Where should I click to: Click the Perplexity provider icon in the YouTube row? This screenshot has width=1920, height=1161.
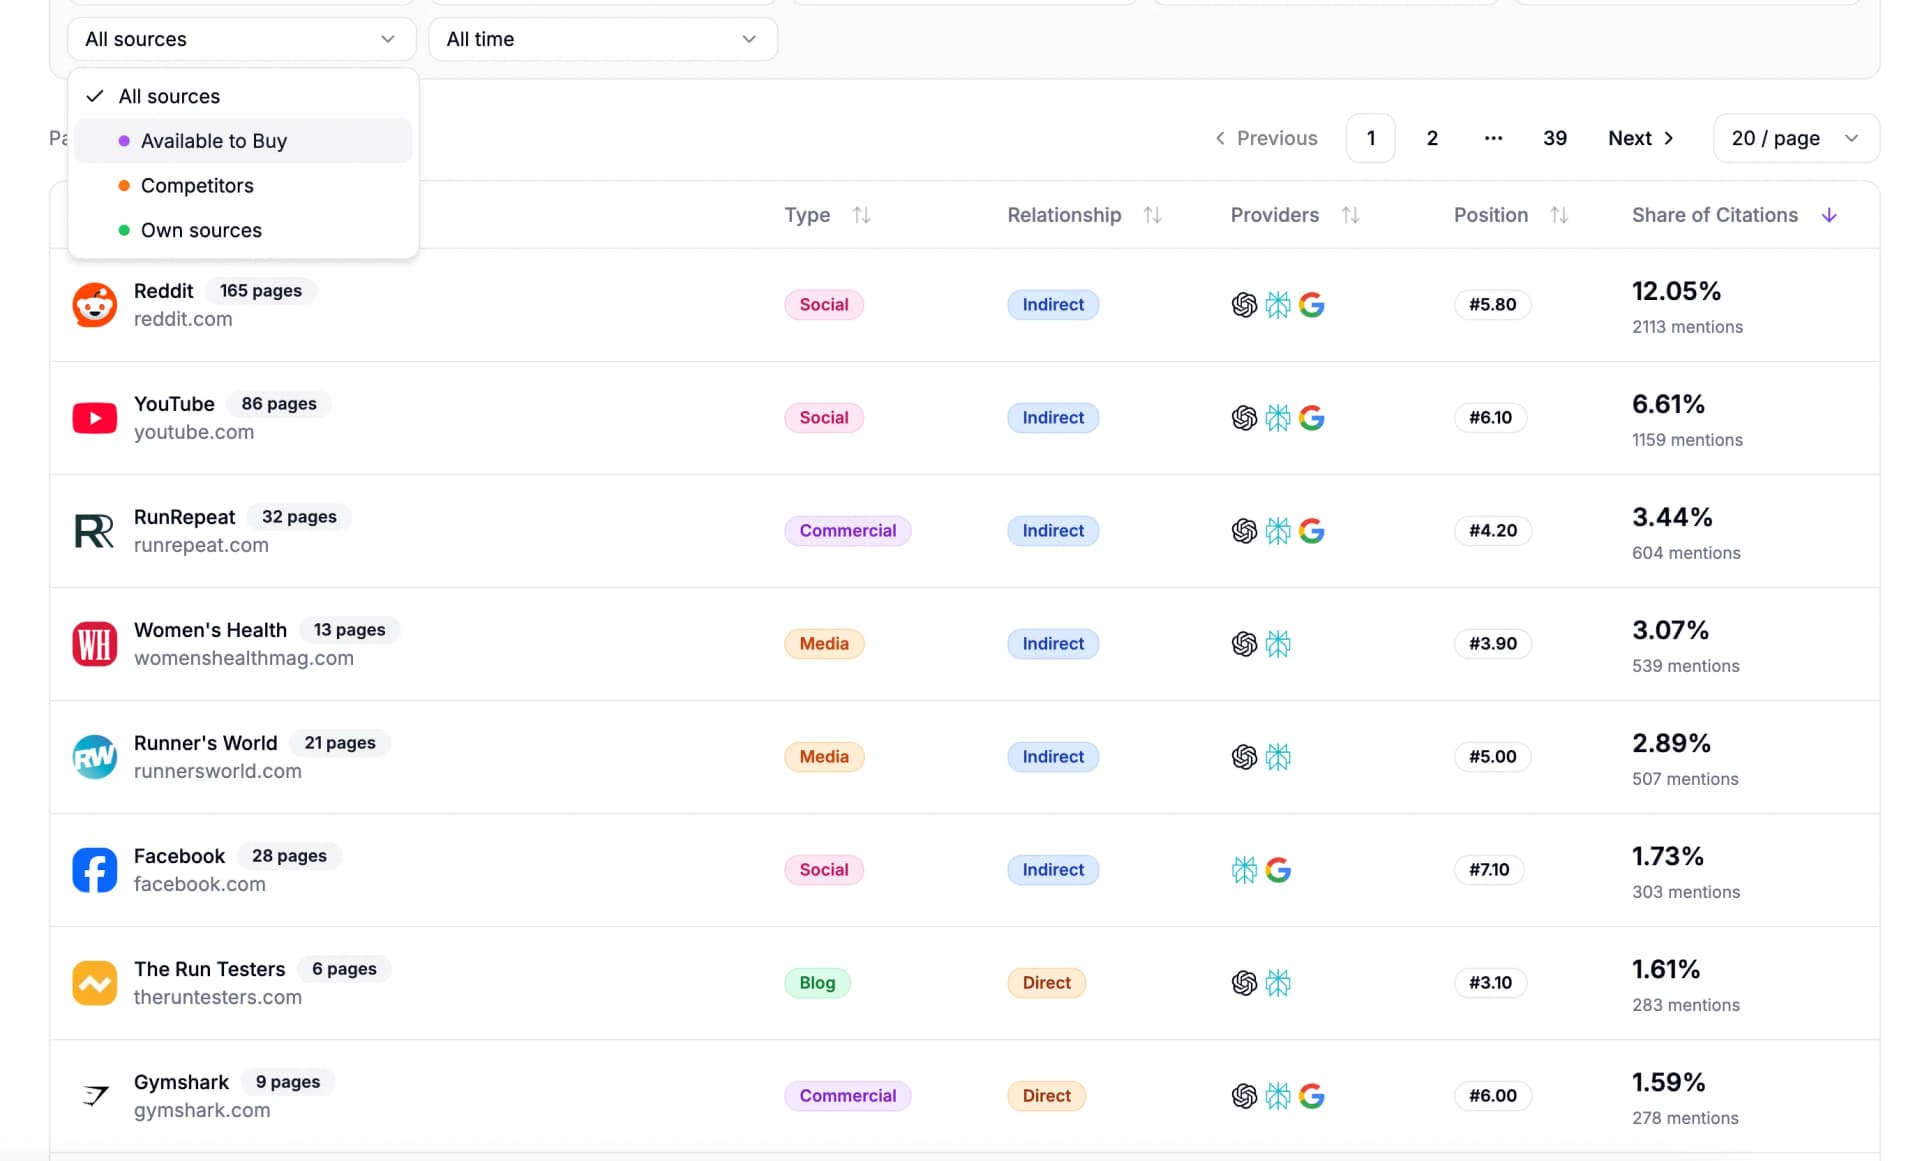click(x=1278, y=418)
